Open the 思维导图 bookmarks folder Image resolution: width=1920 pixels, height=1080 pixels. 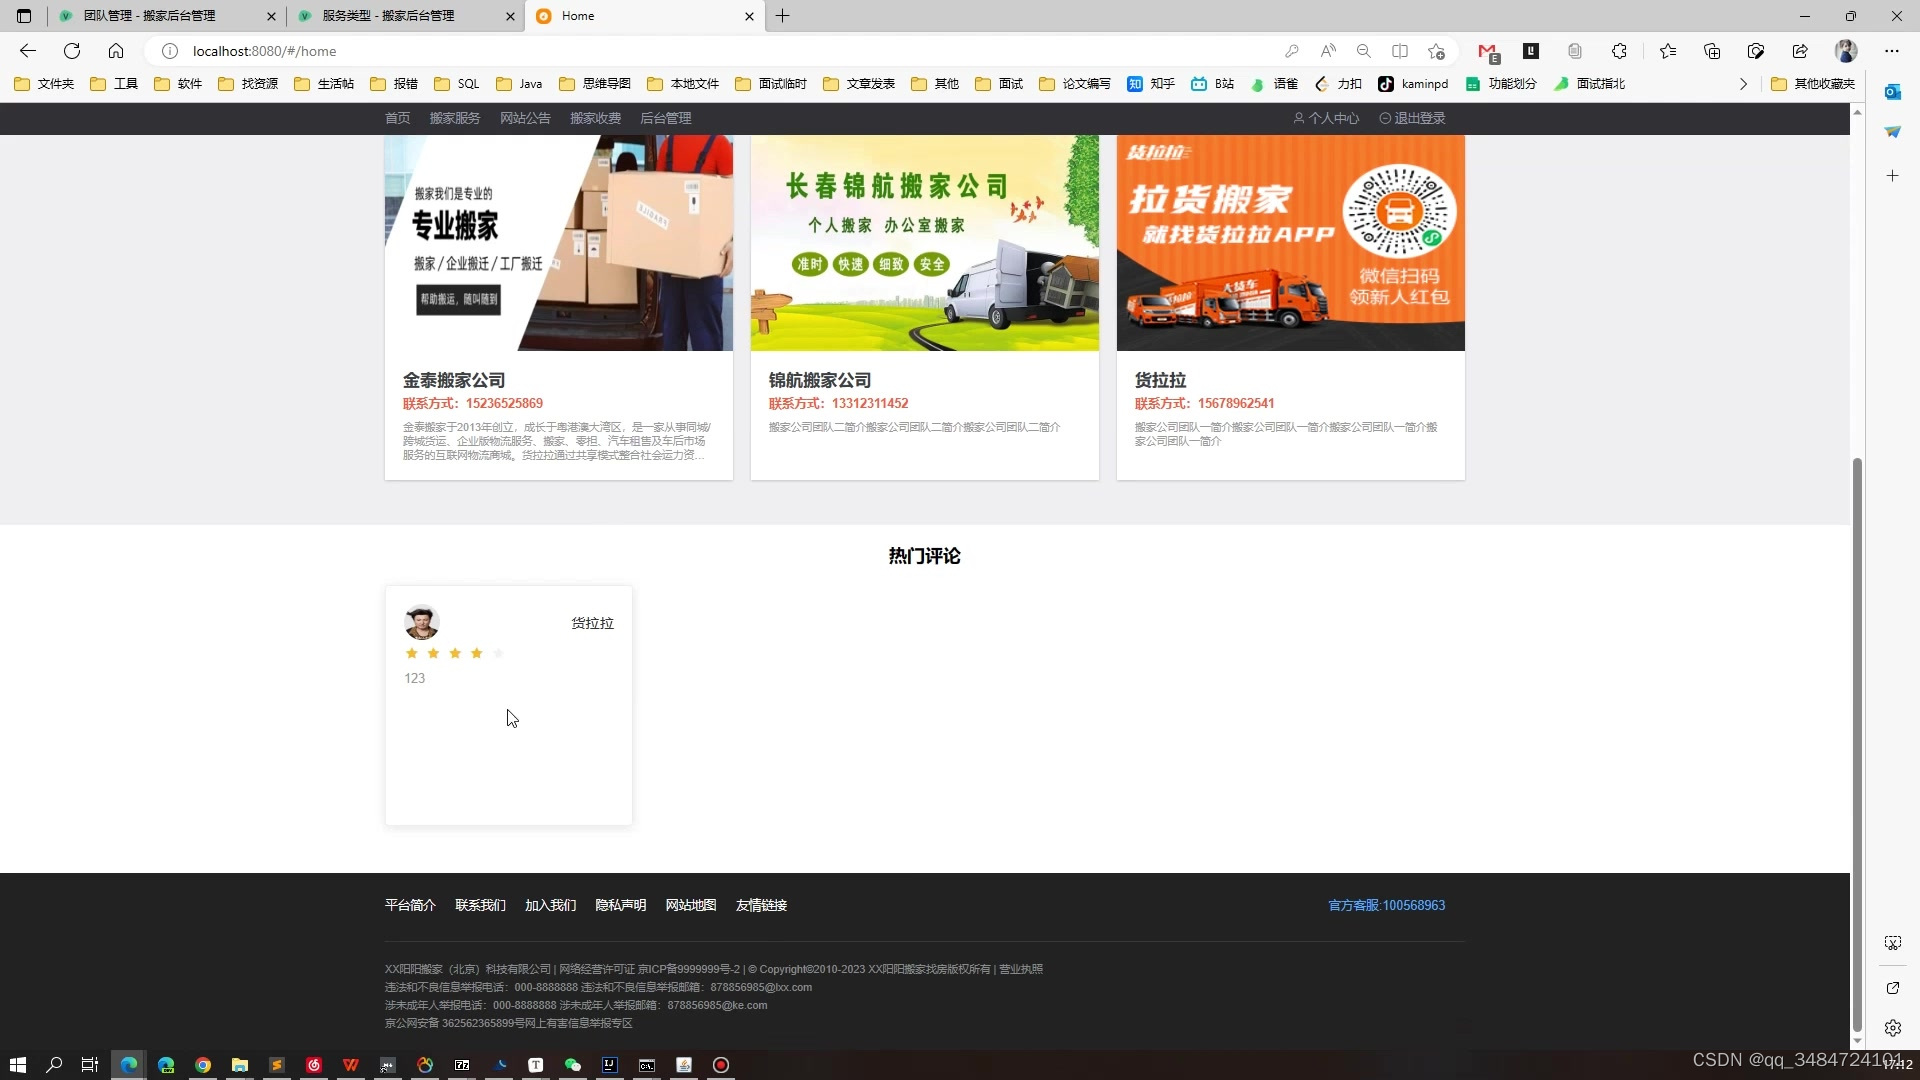pyautogui.click(x=595, y=84)
